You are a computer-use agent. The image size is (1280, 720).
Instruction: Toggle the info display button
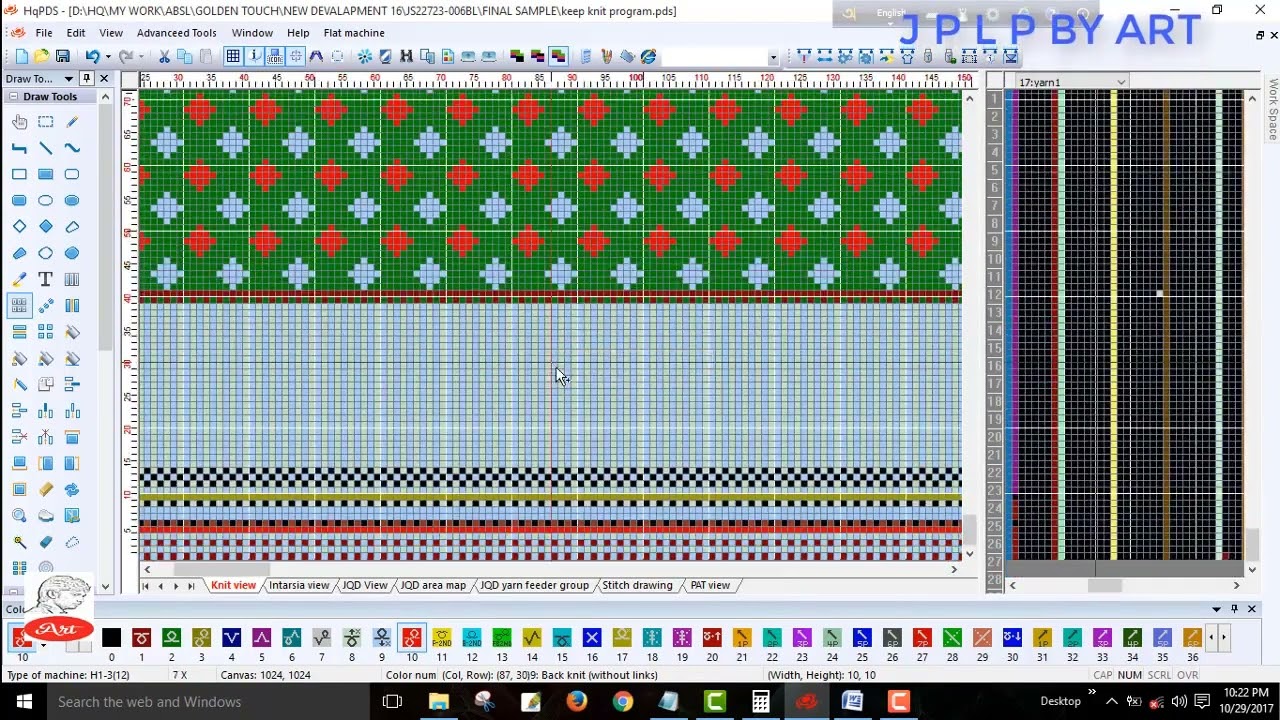pyautogui.click(x=254, y=57)
